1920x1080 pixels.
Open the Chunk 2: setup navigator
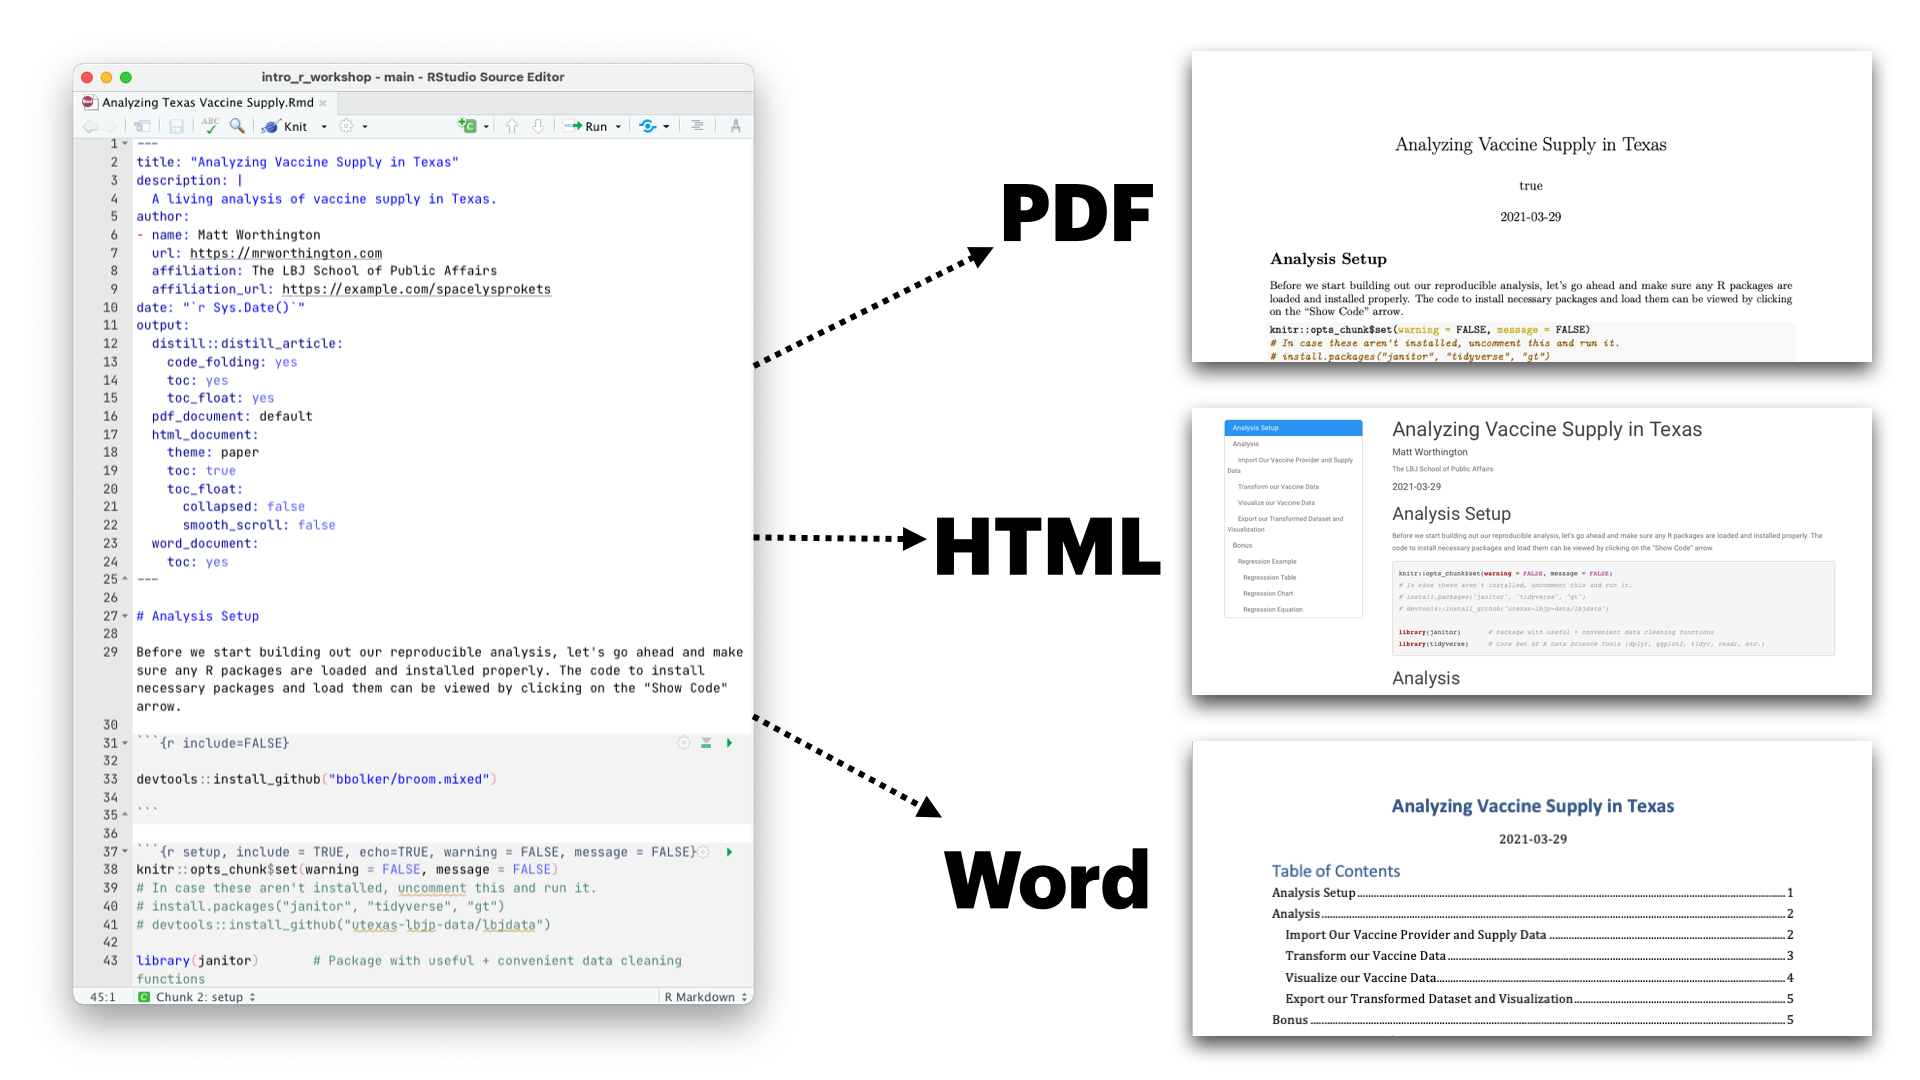click(x=198, y=997)
